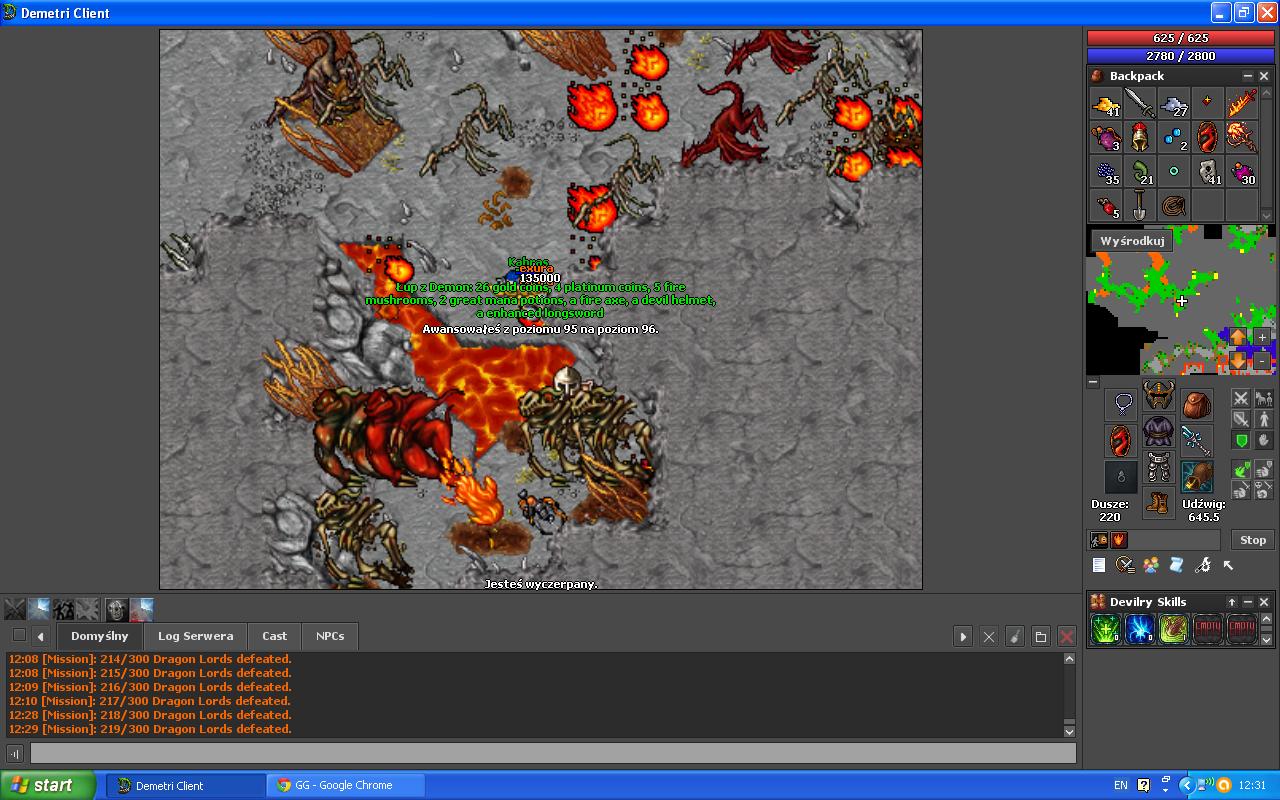Click the plate legs equipment slot
Screen dimensions: 1280x800
click(1159, 467)
